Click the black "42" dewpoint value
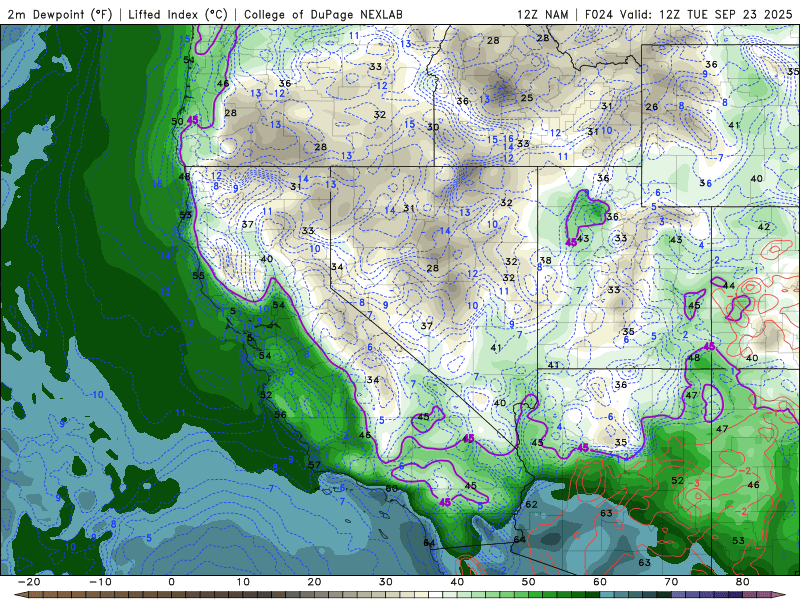This screenshot has height=600, width=800. point(763,227)
